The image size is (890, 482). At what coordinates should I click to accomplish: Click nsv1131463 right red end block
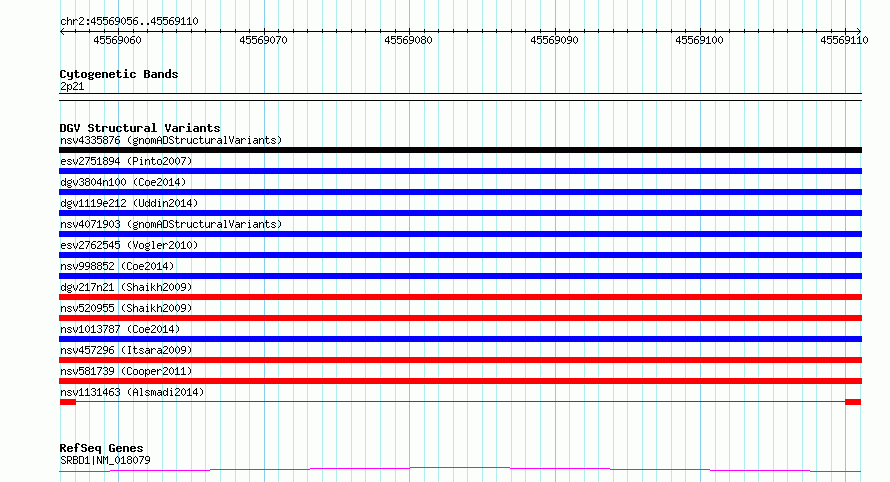(x=853, y=402)
